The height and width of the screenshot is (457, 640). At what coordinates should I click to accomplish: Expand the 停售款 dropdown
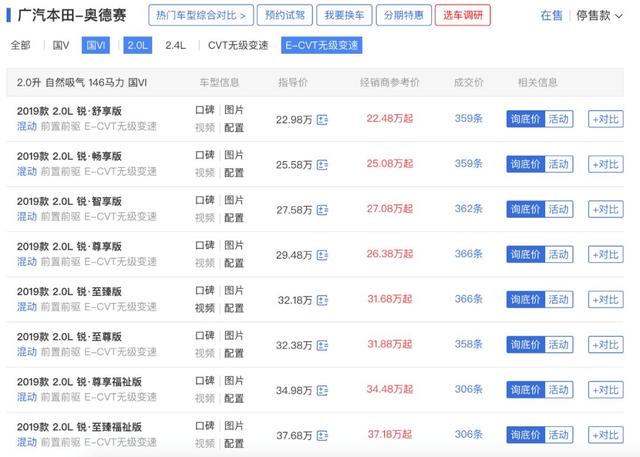[599, 16]
